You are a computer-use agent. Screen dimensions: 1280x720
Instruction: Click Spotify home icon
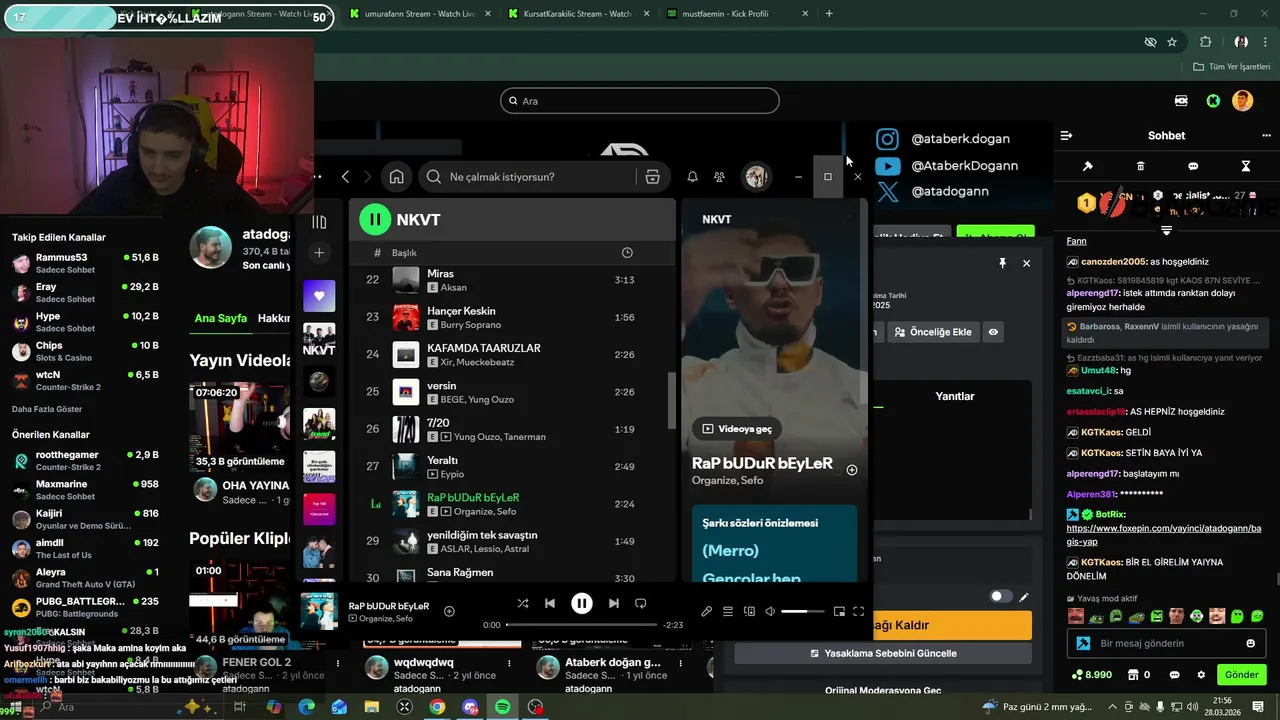pos(397,177)
